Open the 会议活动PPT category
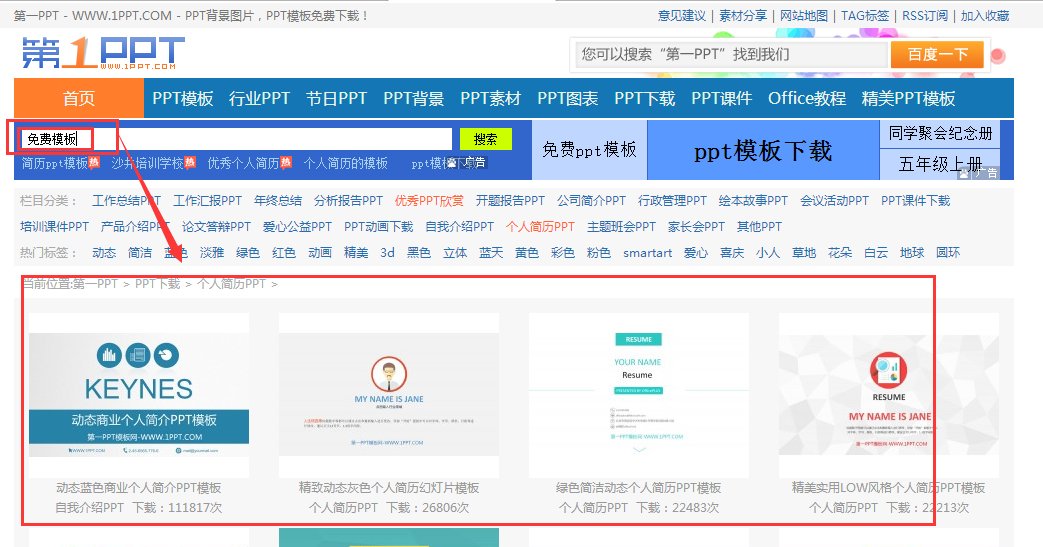The width and height of the screenshot is (1043, 547). (834, 200)
